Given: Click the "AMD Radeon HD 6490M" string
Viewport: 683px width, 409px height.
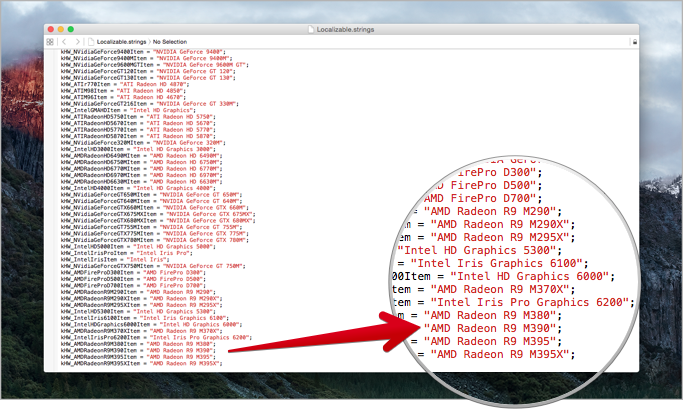Looking at the screenshot, I should click(x=184, y=156).
